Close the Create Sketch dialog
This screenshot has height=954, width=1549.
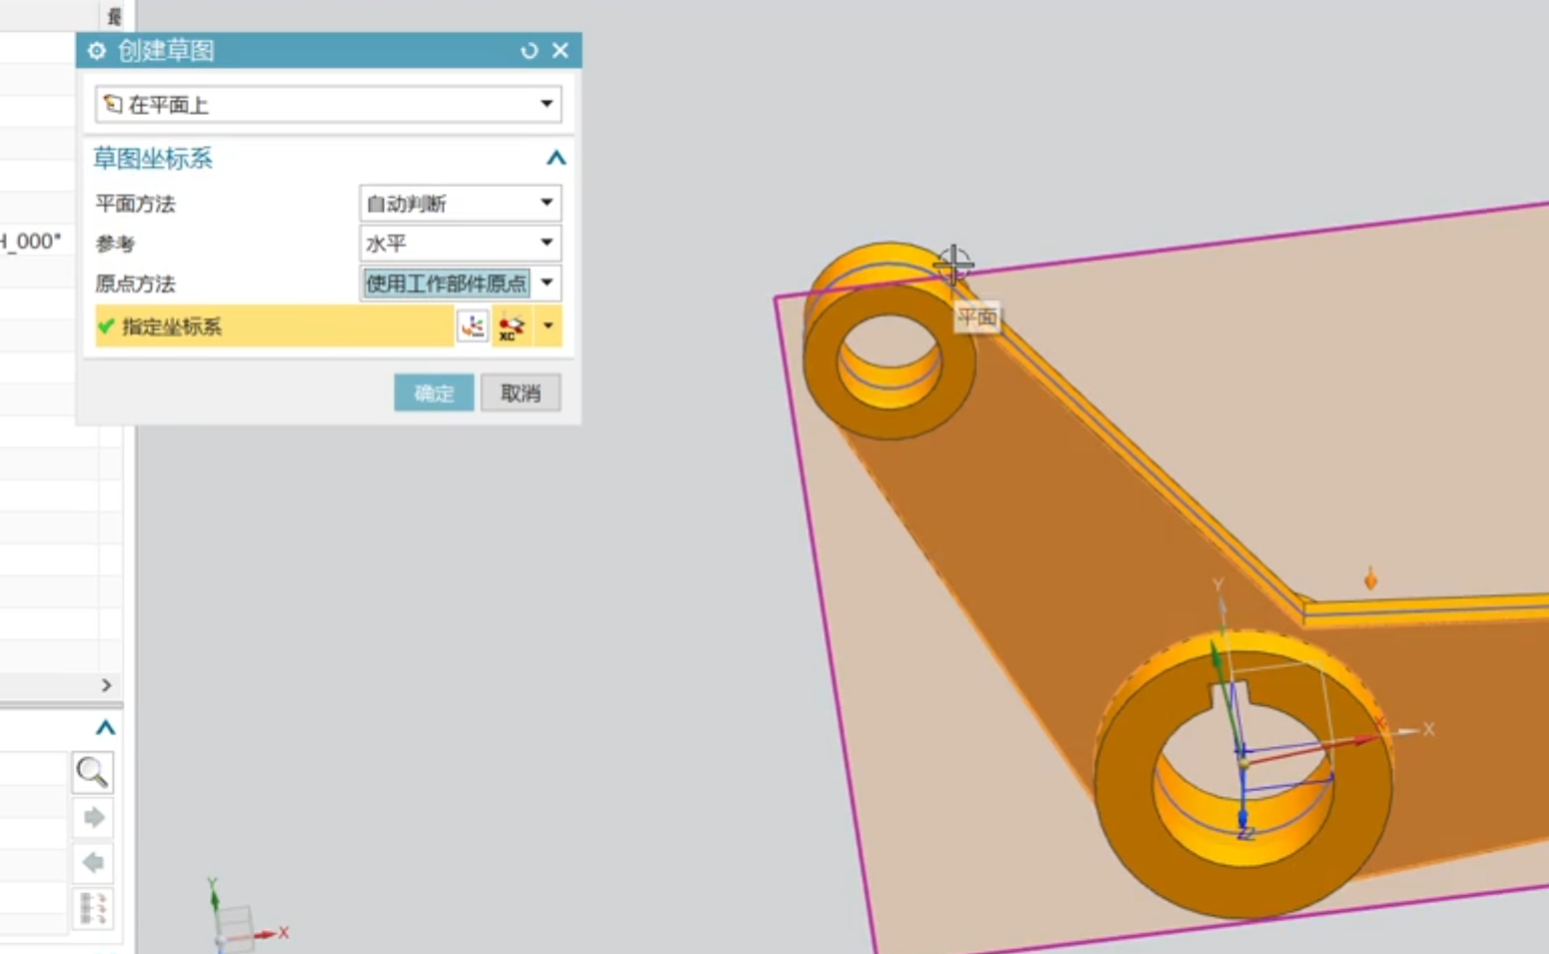point(560,50)
